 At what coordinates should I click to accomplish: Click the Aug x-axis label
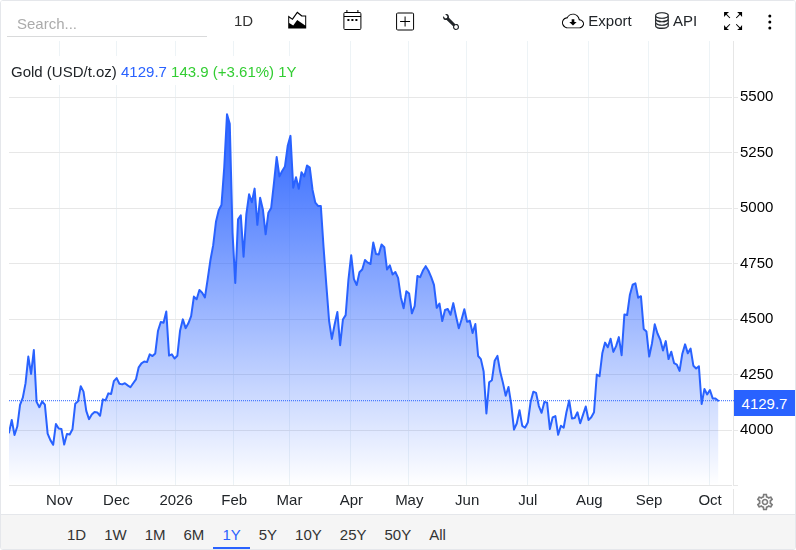point(589,500)
